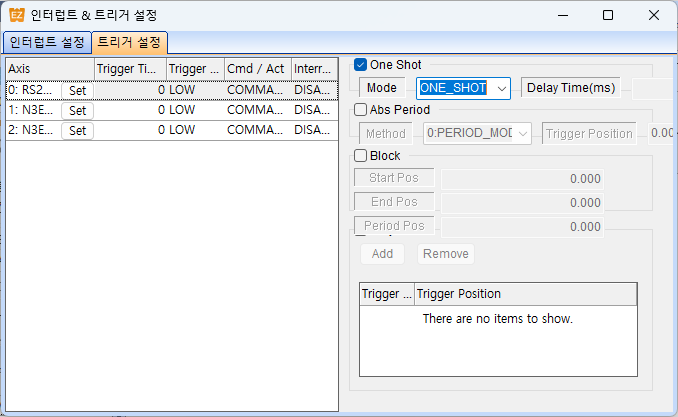Click the Period Pos value field
The width and height of the screenshot is (678, 417).
pos(522,227)
